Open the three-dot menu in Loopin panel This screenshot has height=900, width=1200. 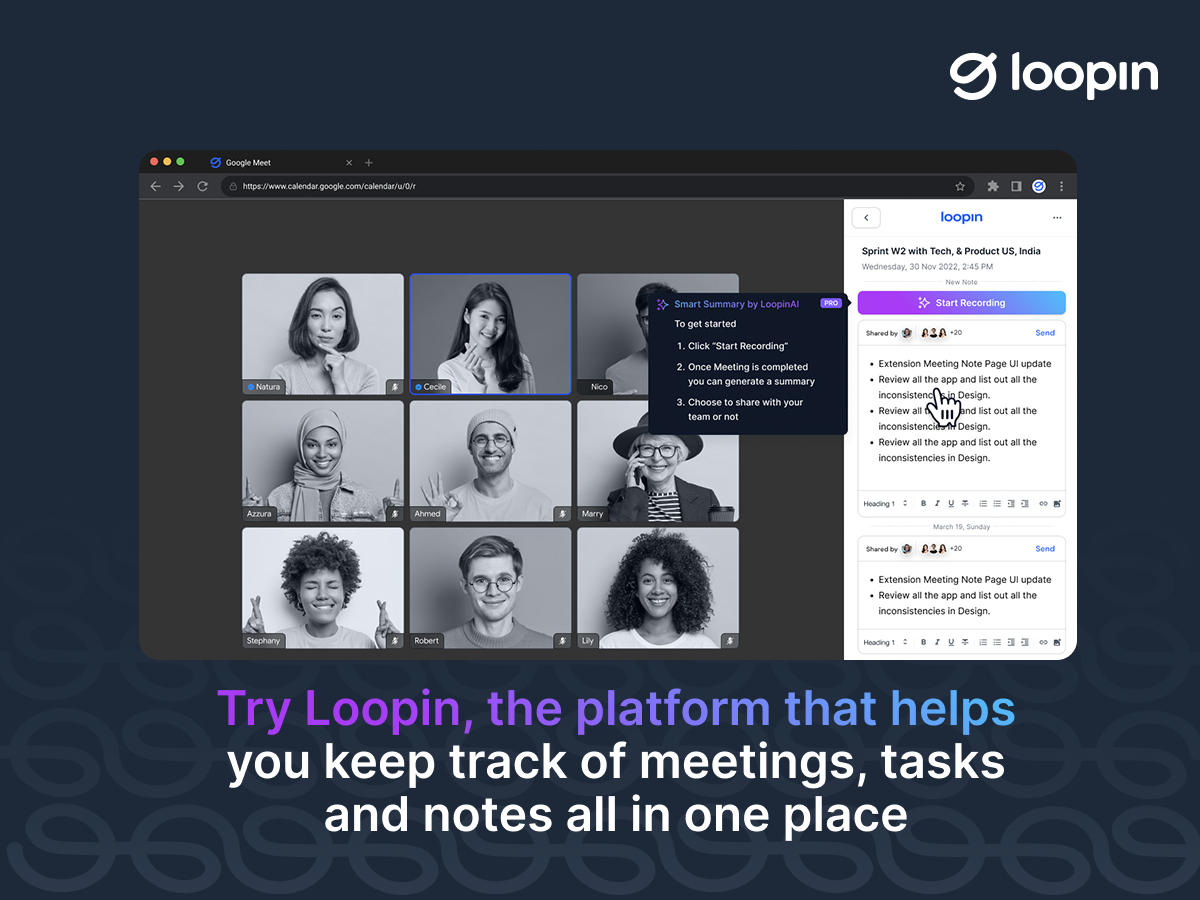coord(1057,217)
